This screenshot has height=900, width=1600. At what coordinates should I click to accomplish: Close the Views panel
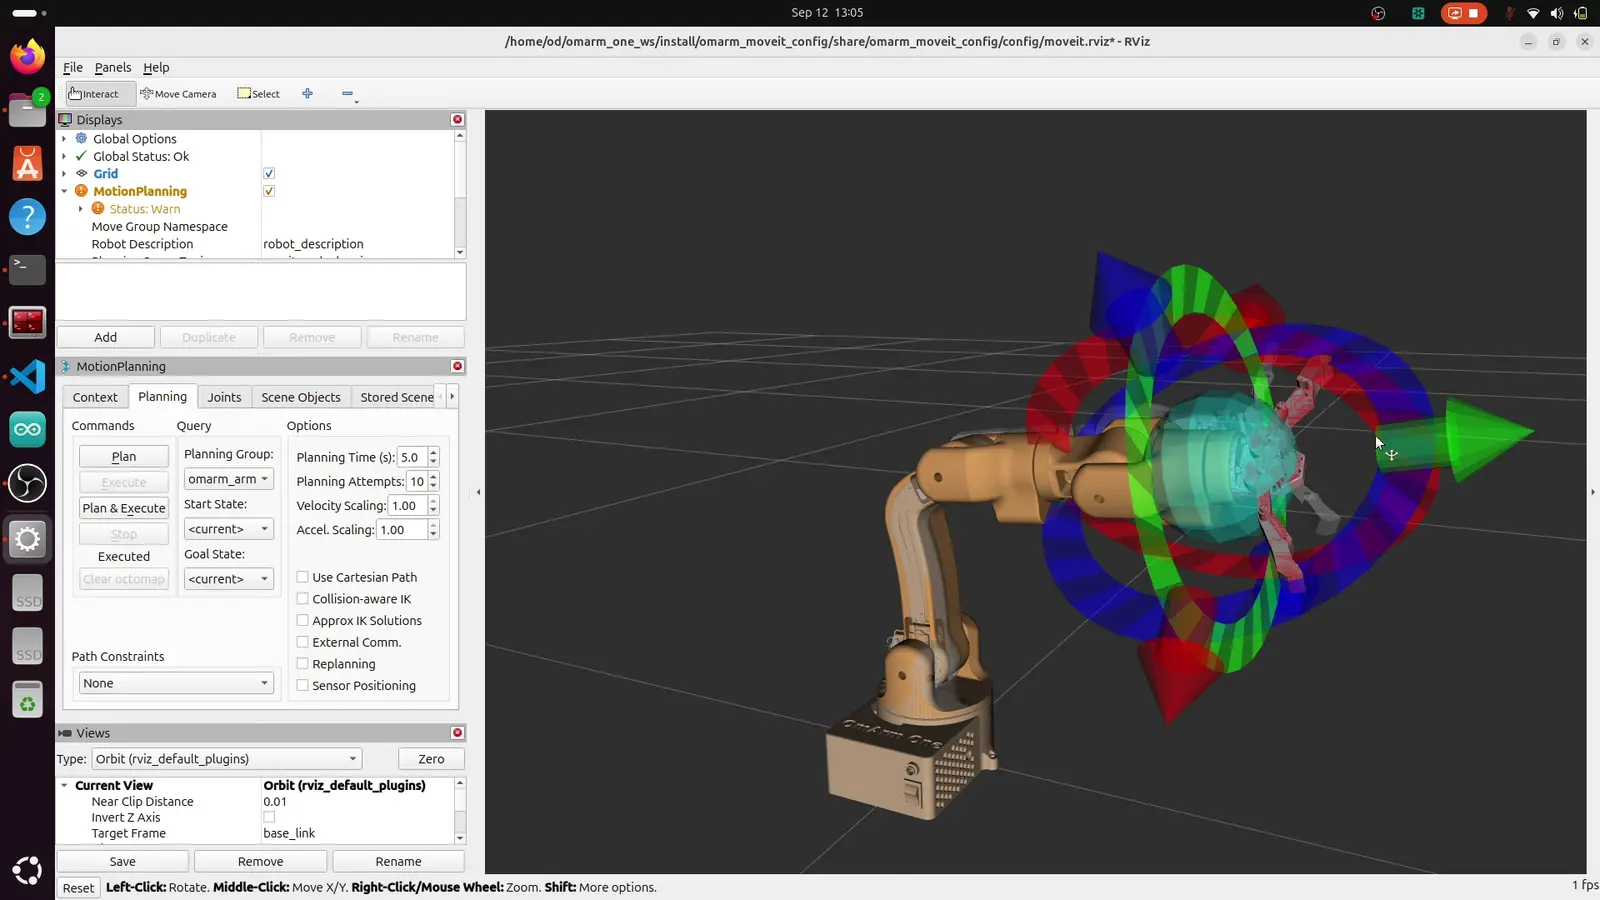click(458, 733)
